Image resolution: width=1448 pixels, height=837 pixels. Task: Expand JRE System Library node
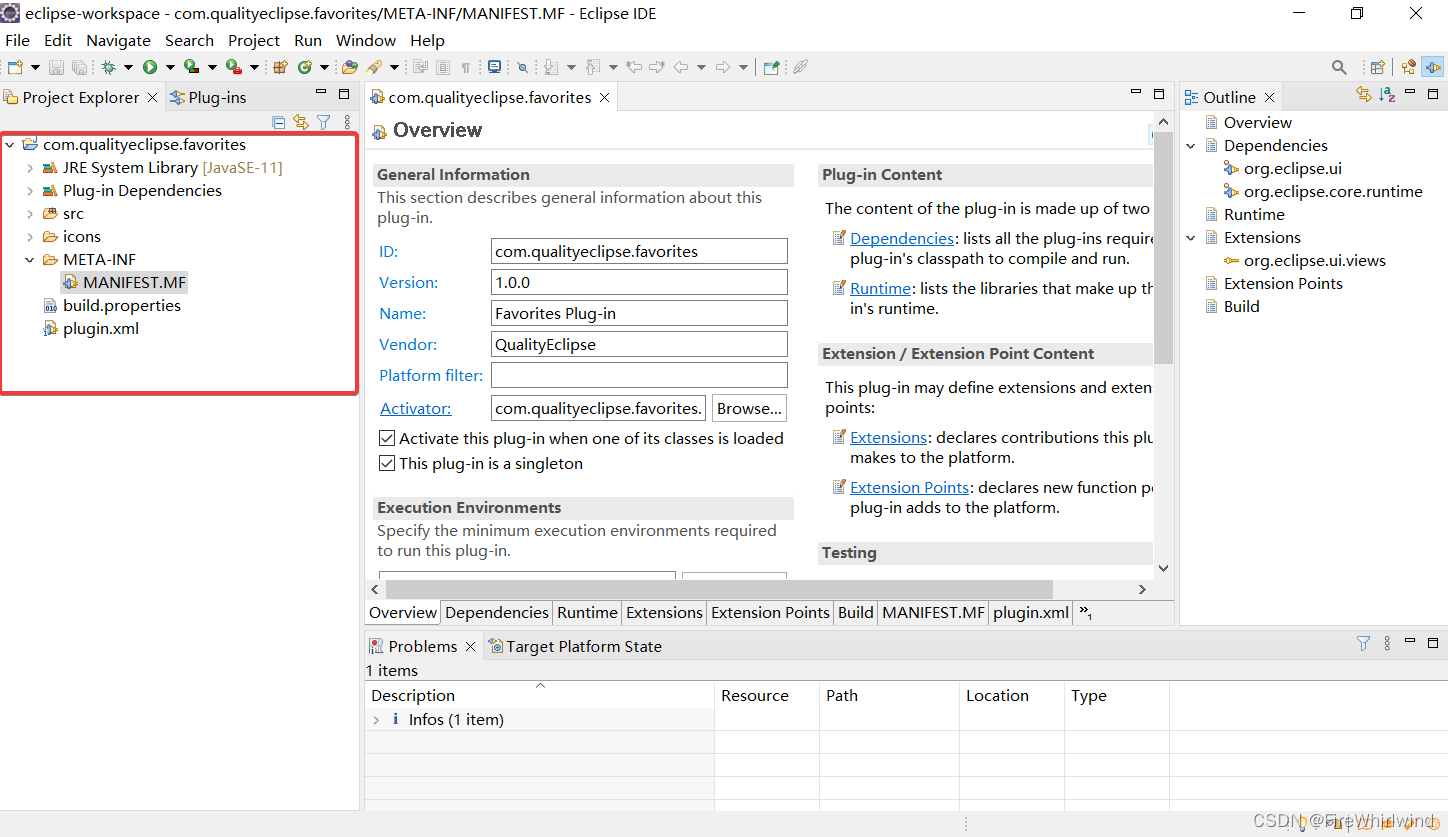(x=30, y=168)
